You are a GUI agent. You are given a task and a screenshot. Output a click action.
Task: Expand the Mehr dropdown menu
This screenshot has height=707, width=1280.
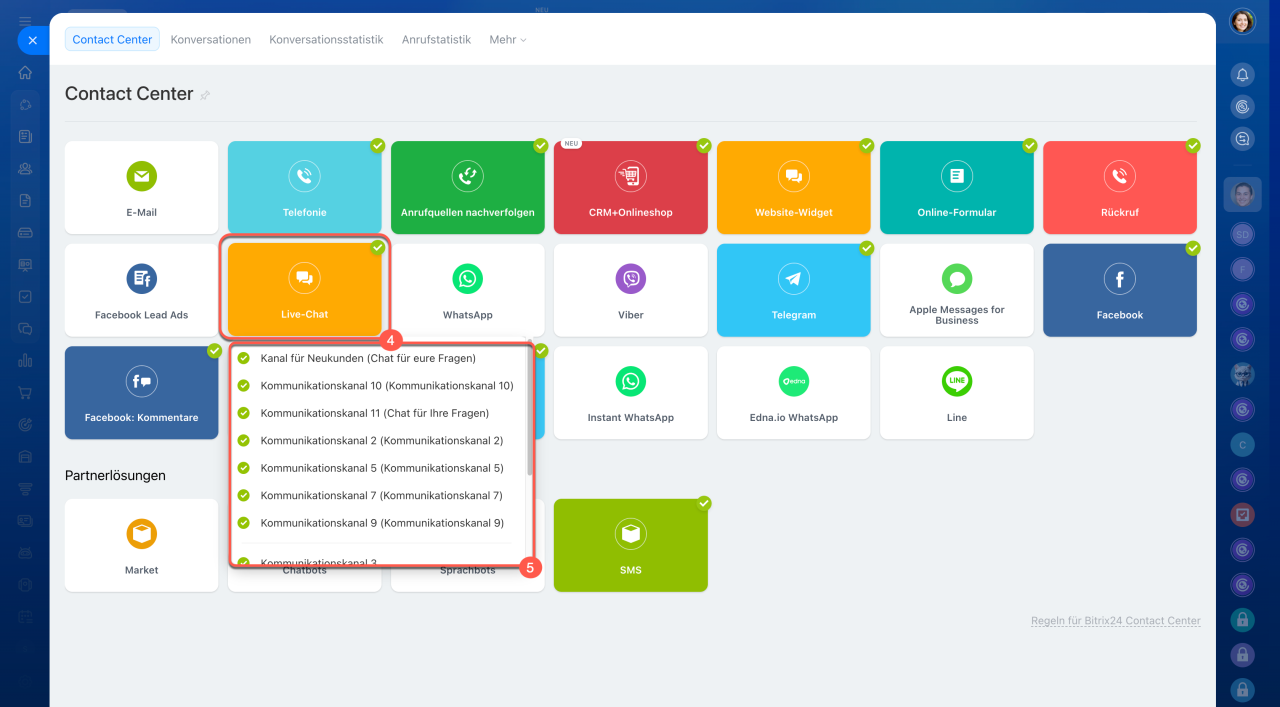point(507,40)
